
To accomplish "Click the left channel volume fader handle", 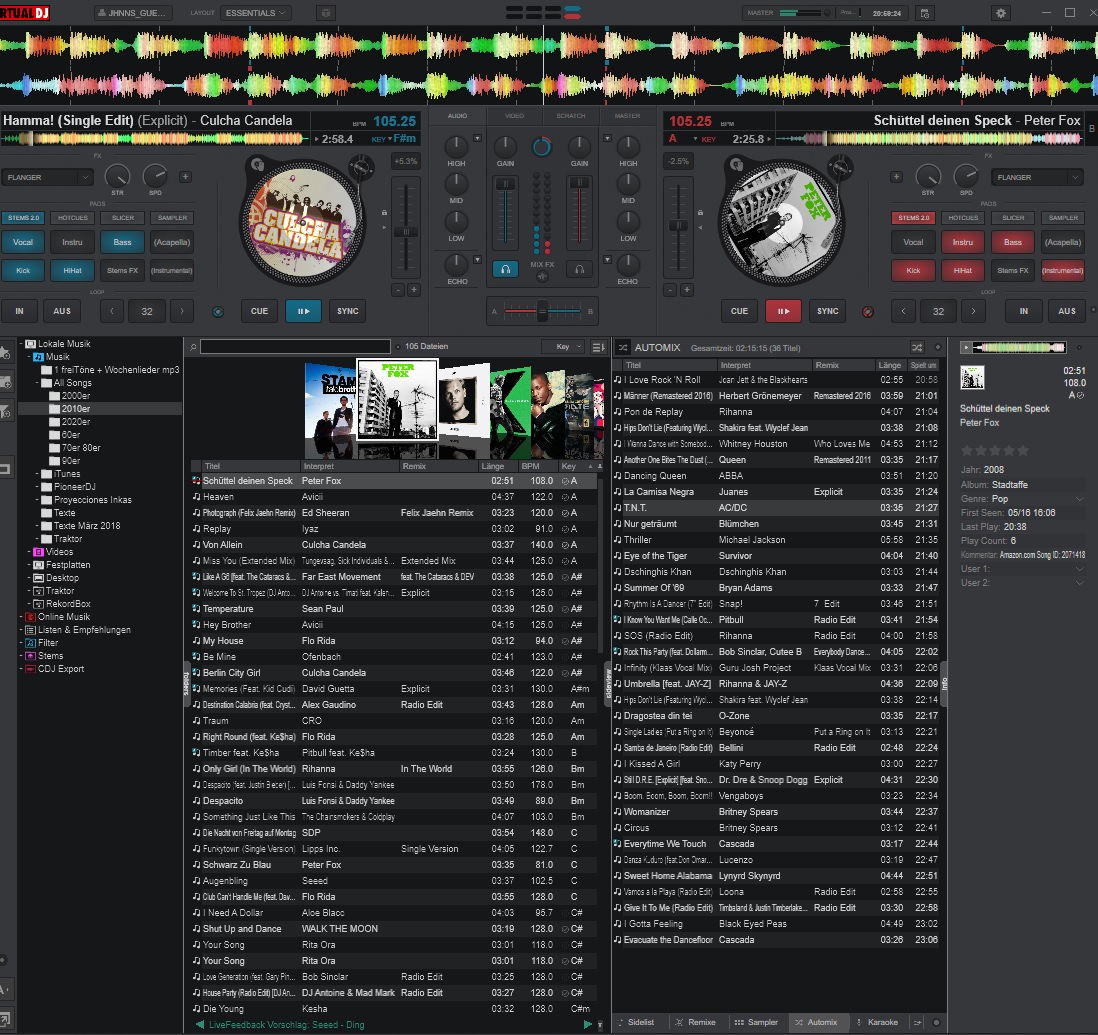I will (x=505, y=184).
